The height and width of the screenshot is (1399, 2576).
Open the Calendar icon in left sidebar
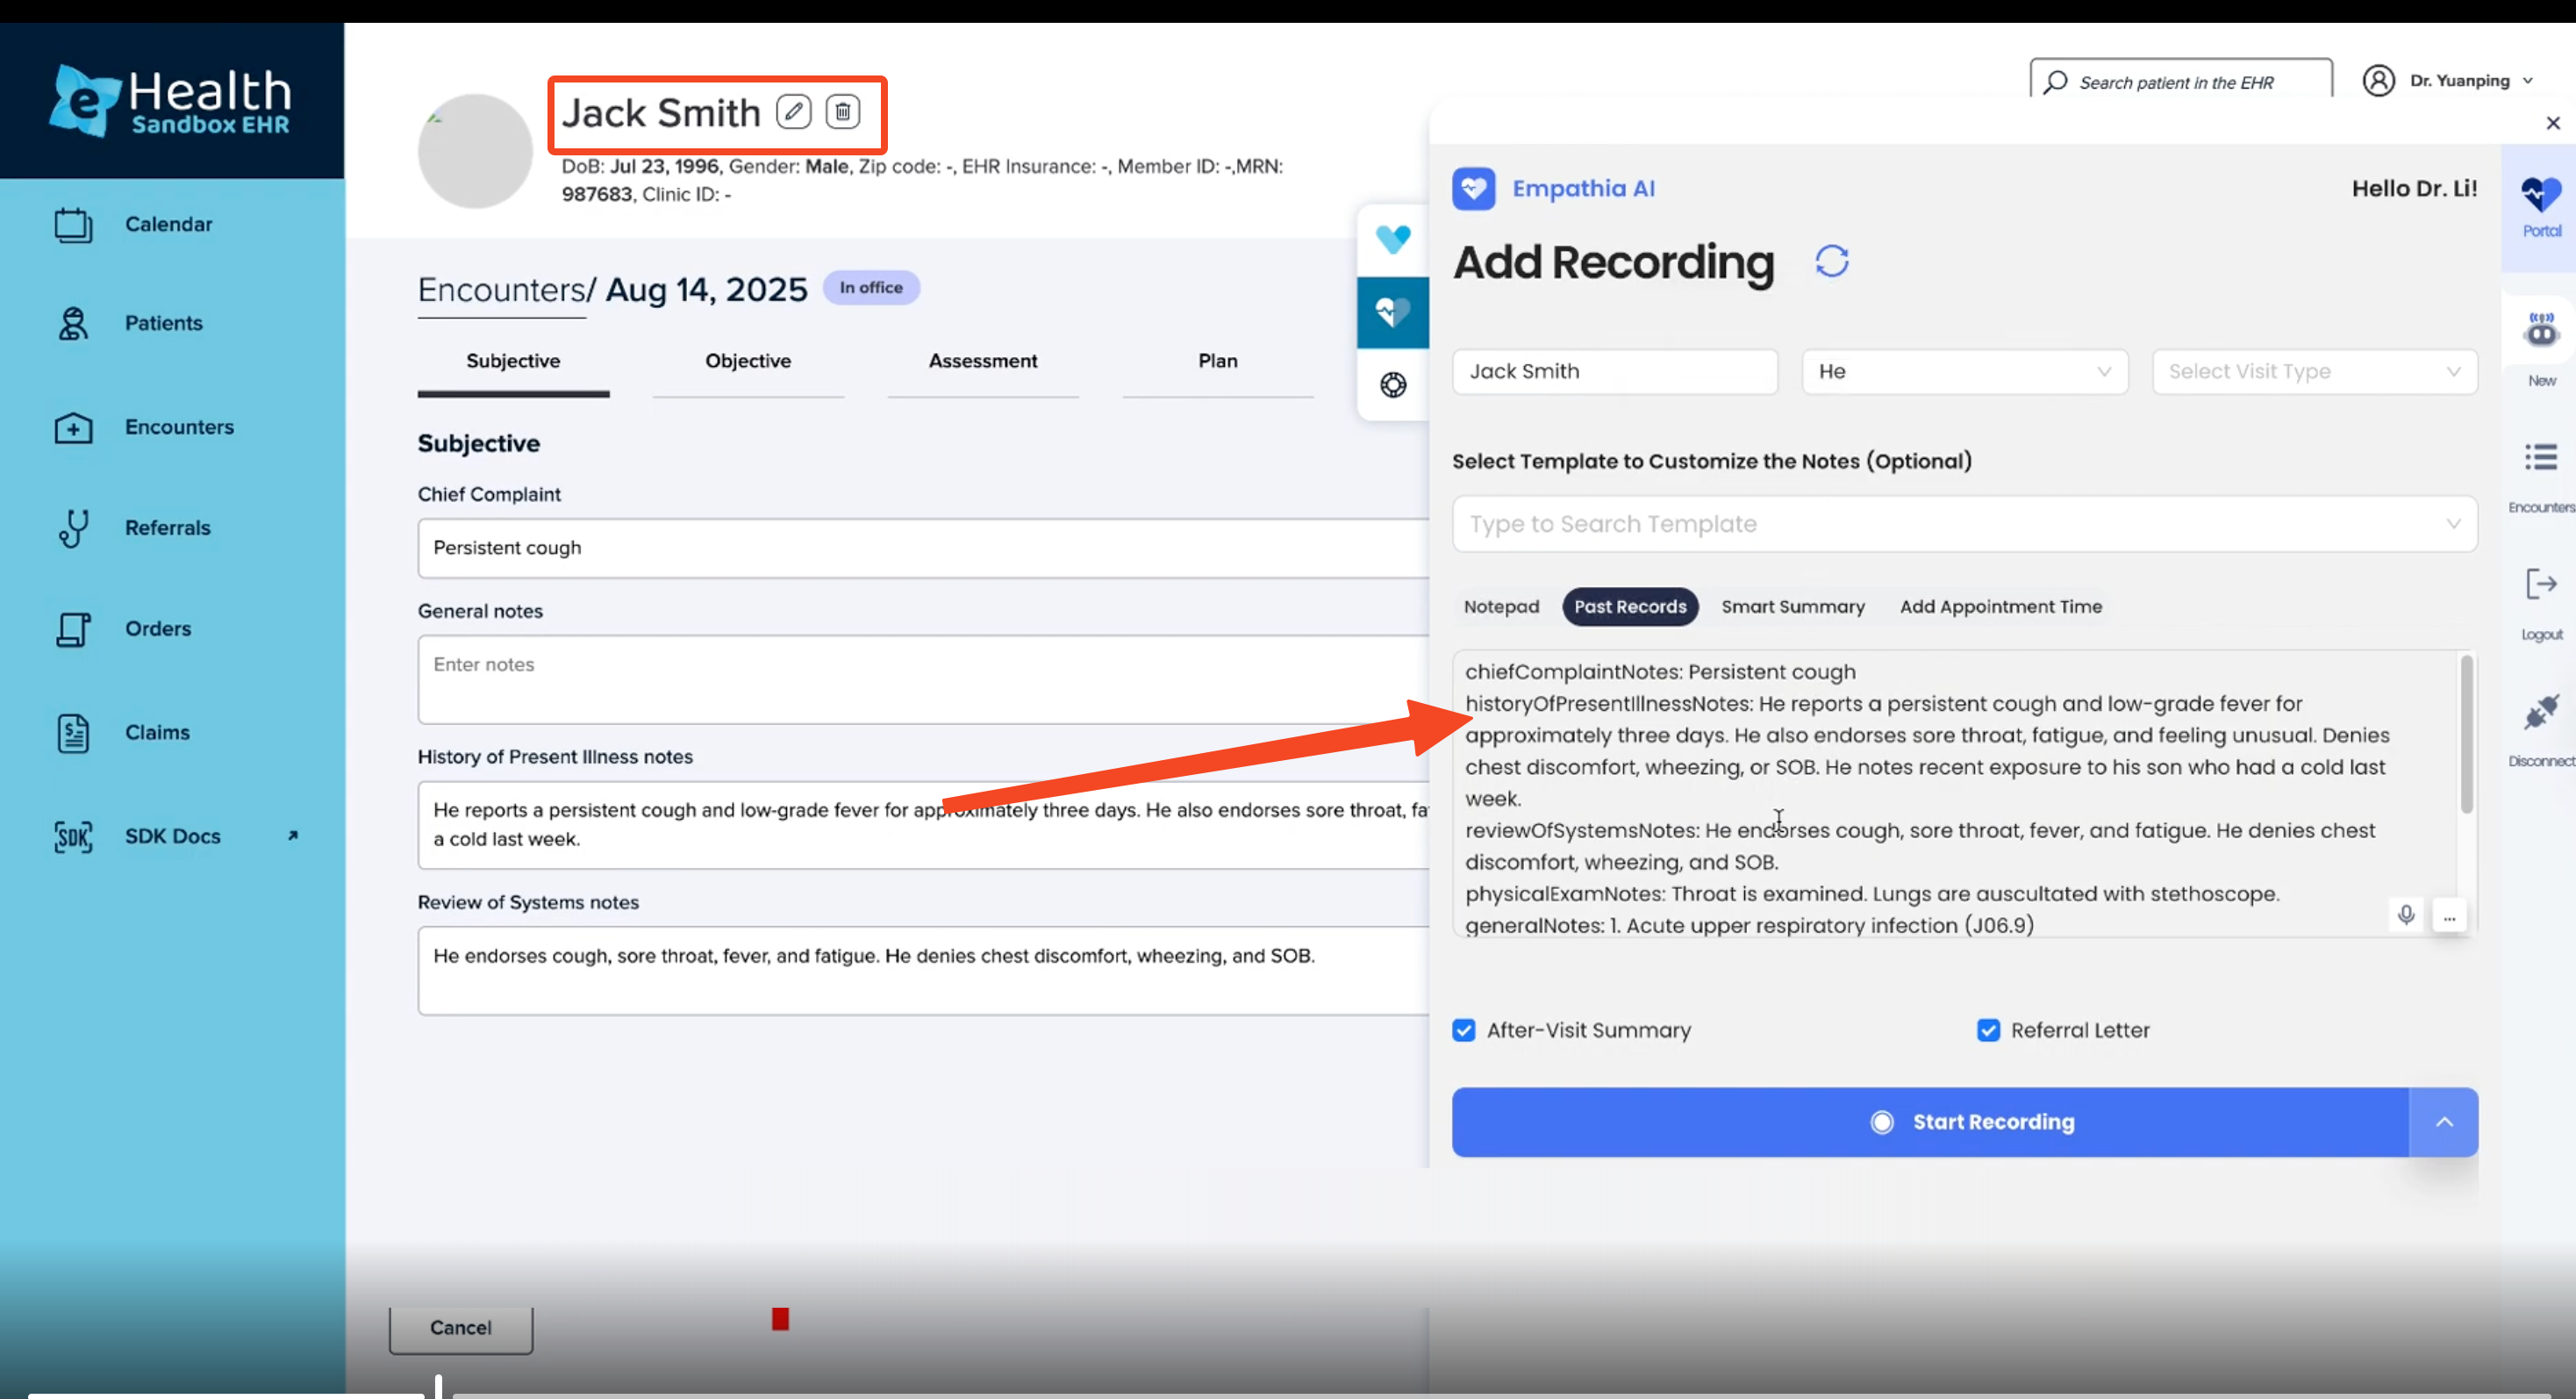(x=73, y=225)
